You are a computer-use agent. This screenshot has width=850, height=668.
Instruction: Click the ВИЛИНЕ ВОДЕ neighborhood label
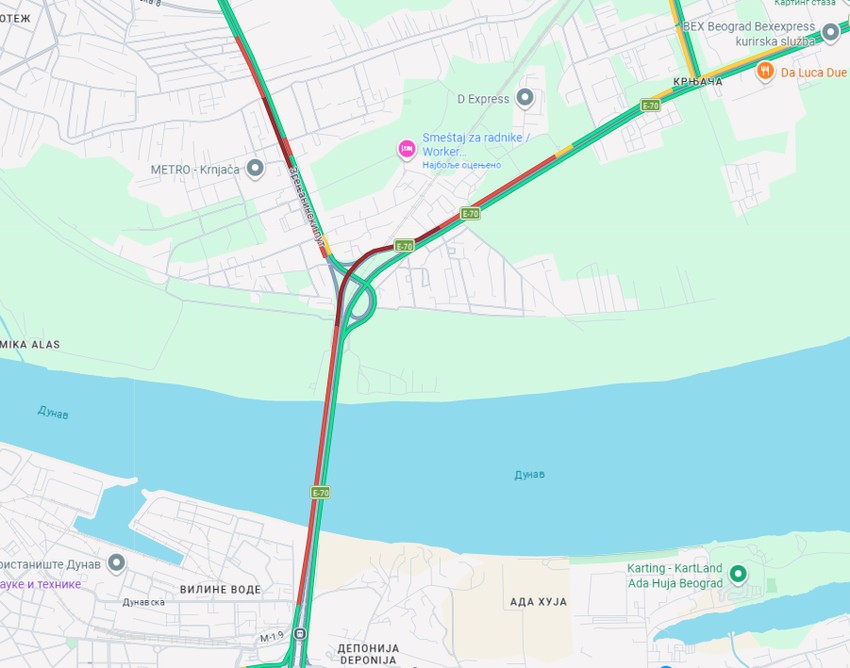(x=220, y=589)
